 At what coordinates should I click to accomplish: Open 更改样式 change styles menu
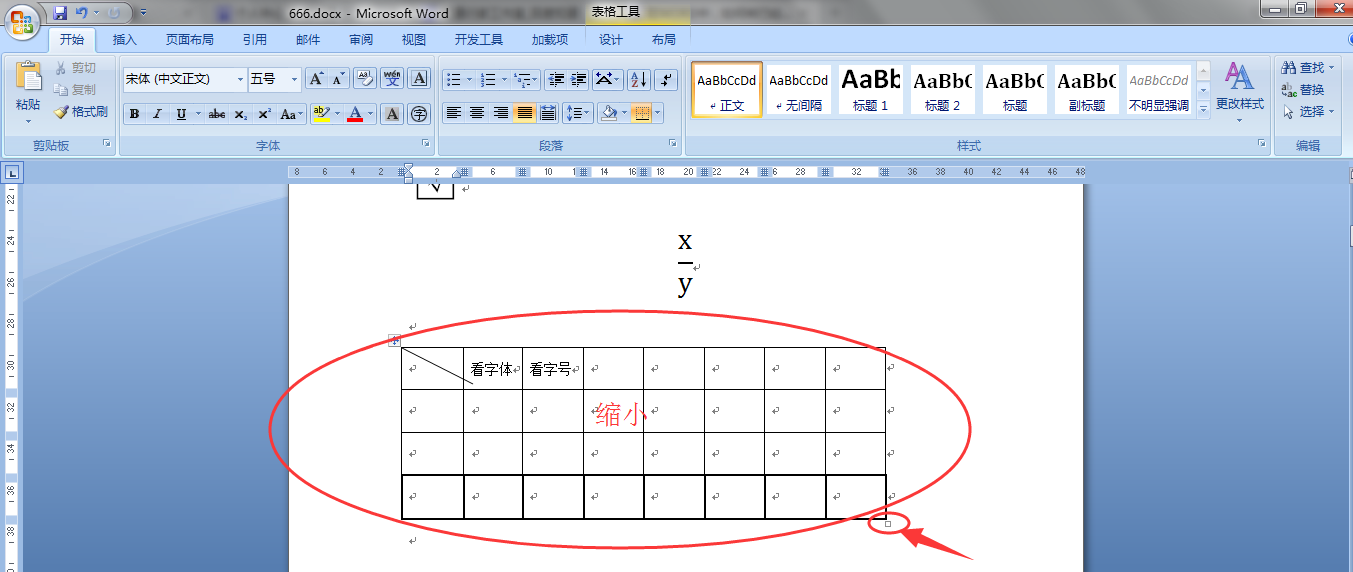(1239, 93)
